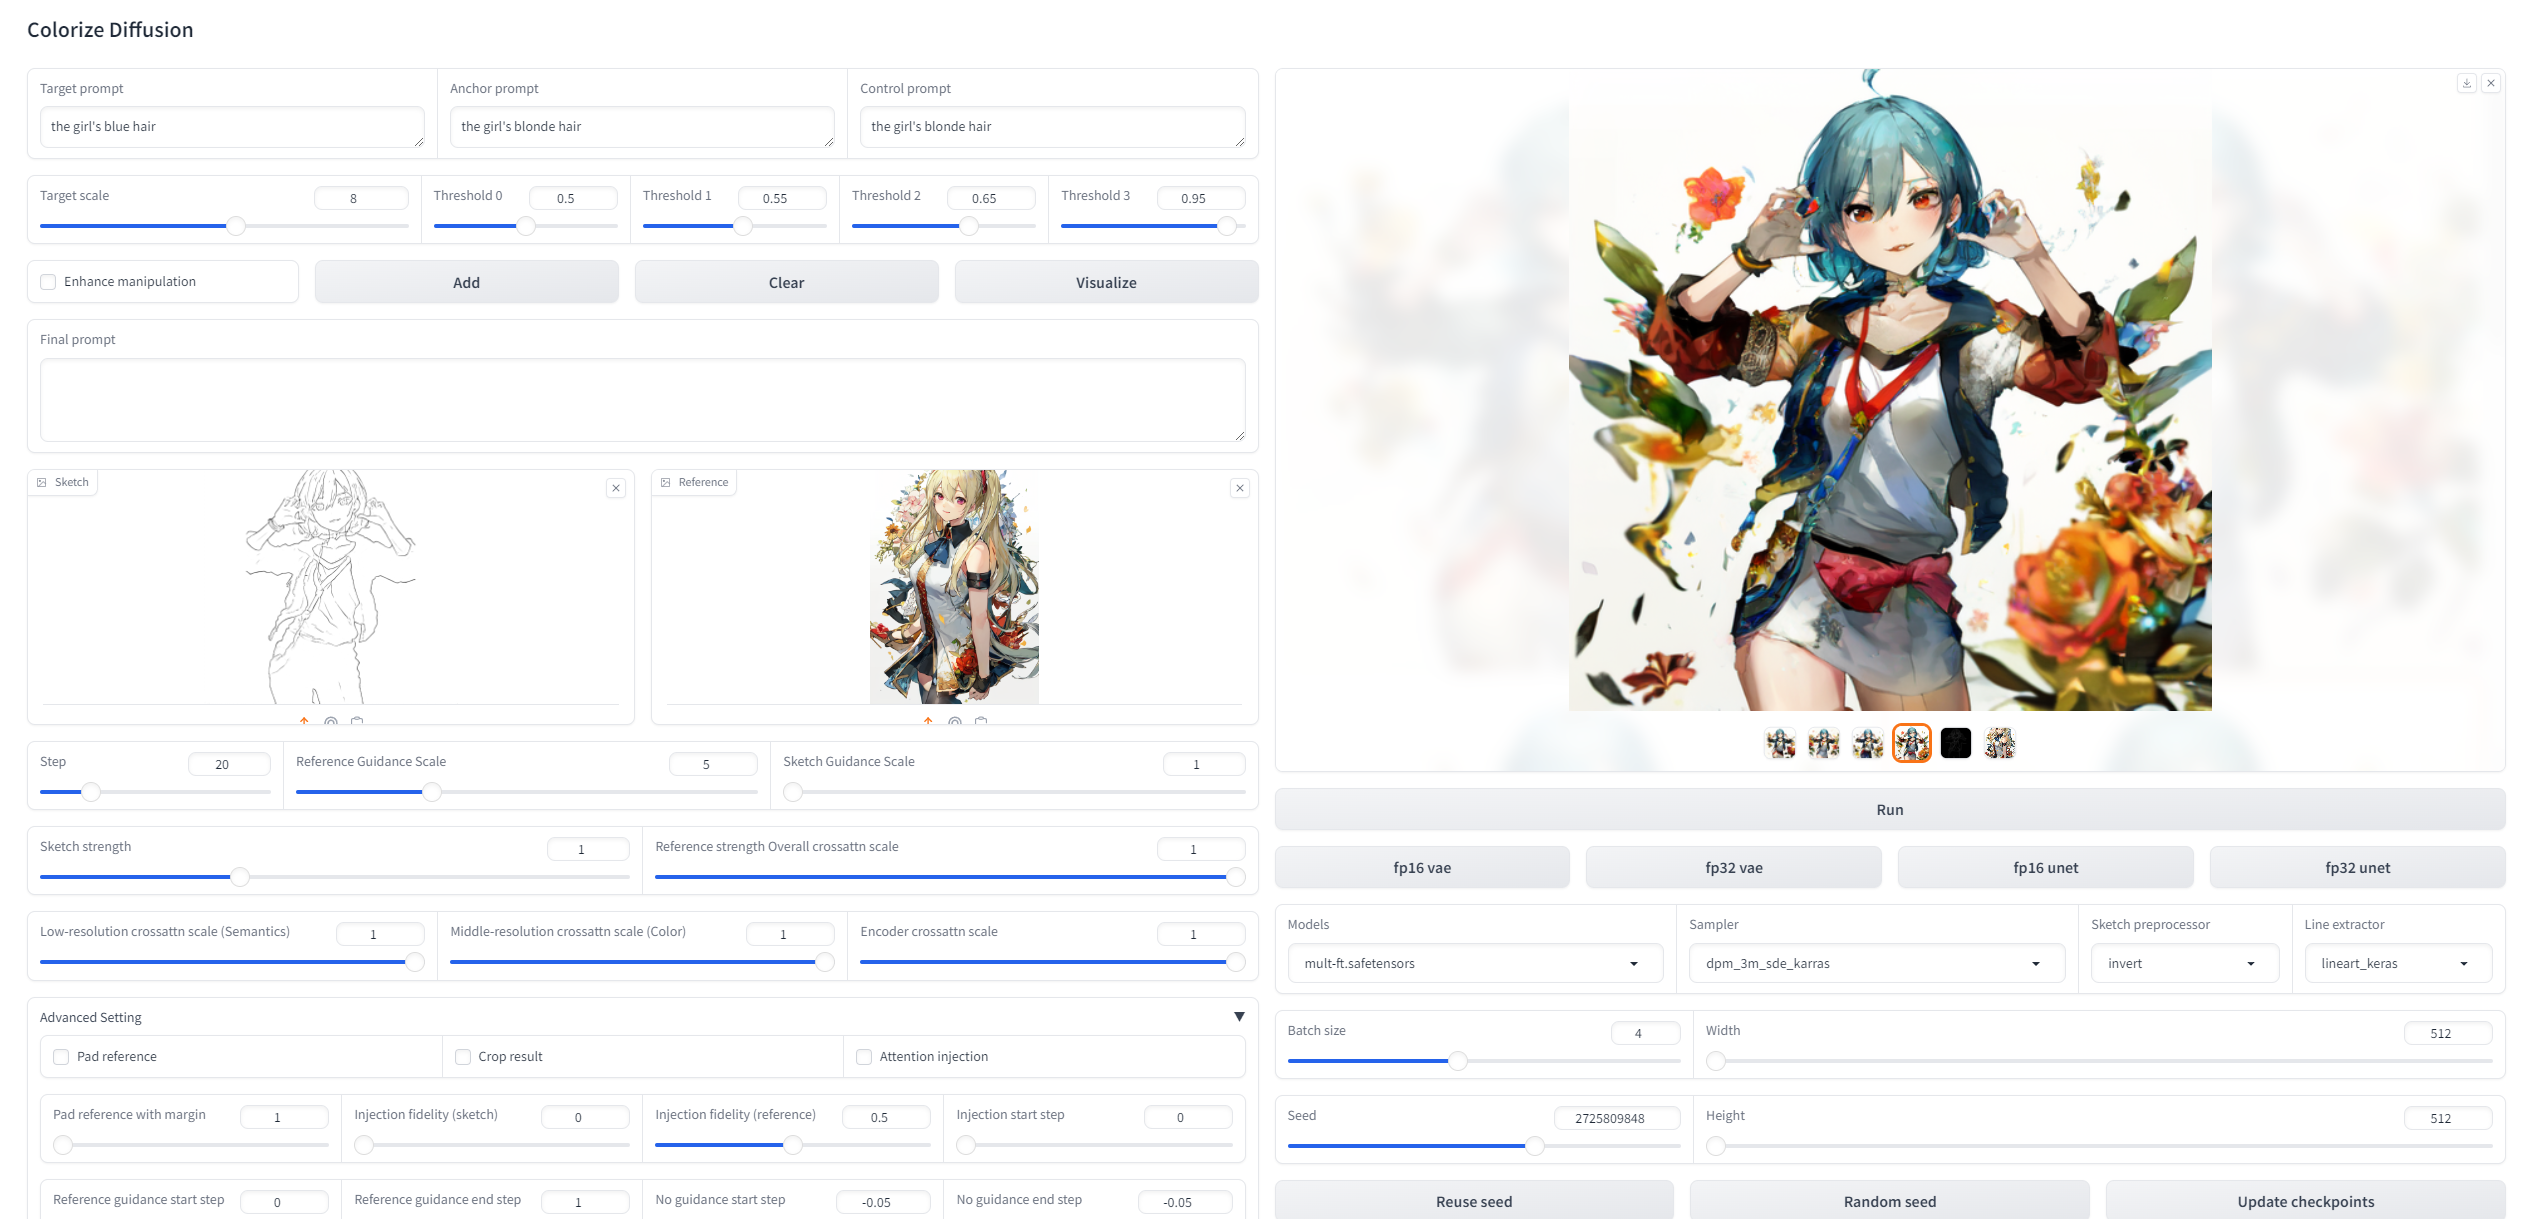Enable the Enhance manipulation checkbox
2533x1219 pixels.
[48, 282]
